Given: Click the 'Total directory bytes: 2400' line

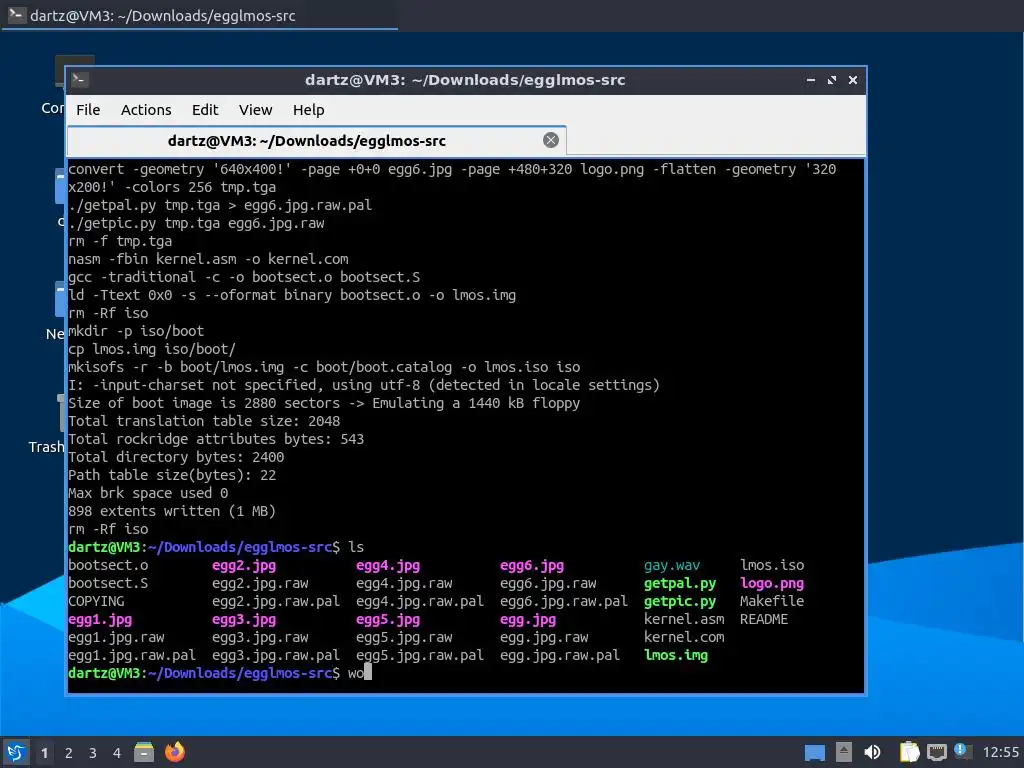Looking at the screenshot, I should tap(176, 456).
